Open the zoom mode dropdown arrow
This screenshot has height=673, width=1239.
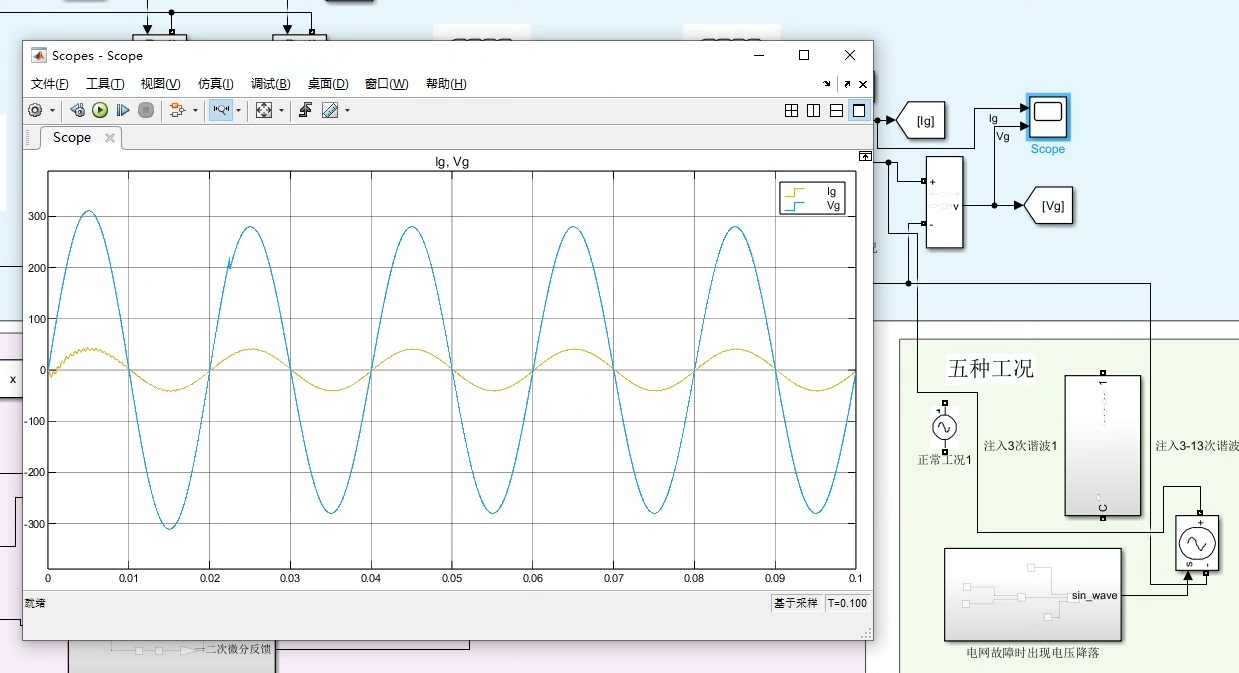[x=239, y=110]
